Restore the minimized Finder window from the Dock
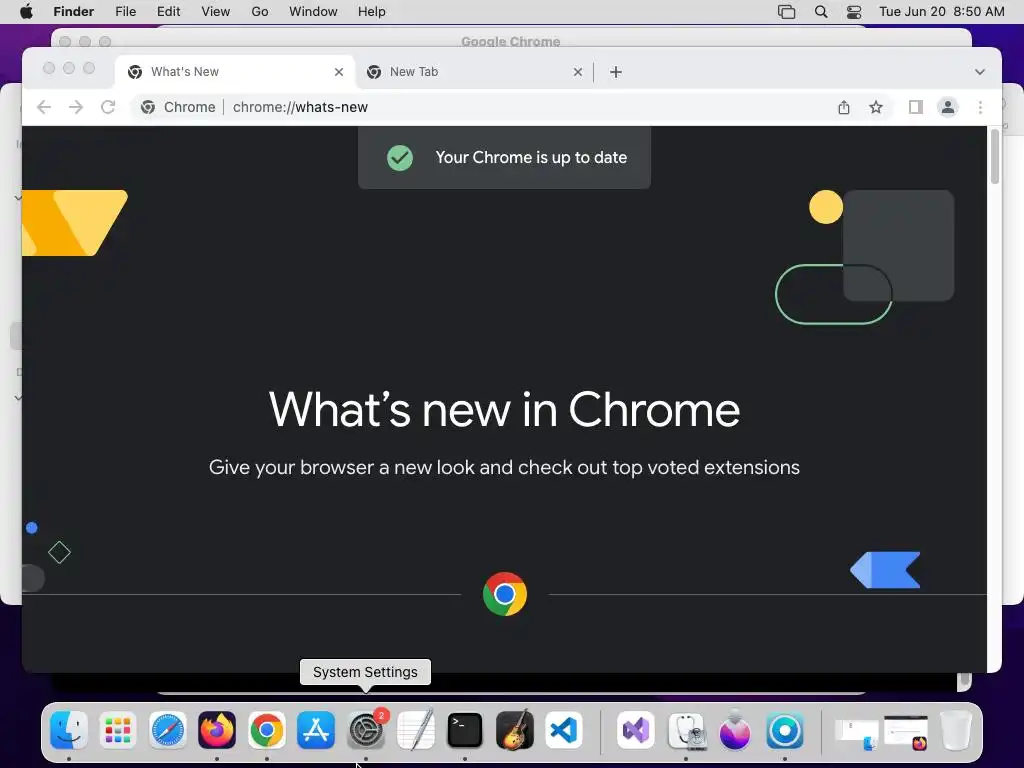Viewport: 1024px width, 768px height. pyautogui.click(x=857, y=734)
